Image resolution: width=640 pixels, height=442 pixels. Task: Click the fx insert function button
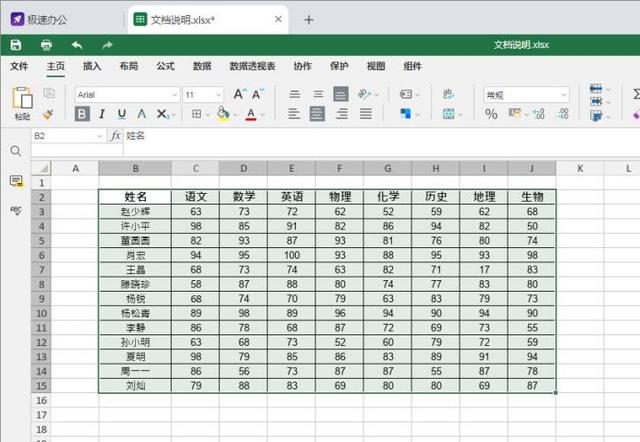tap(116, 136)
